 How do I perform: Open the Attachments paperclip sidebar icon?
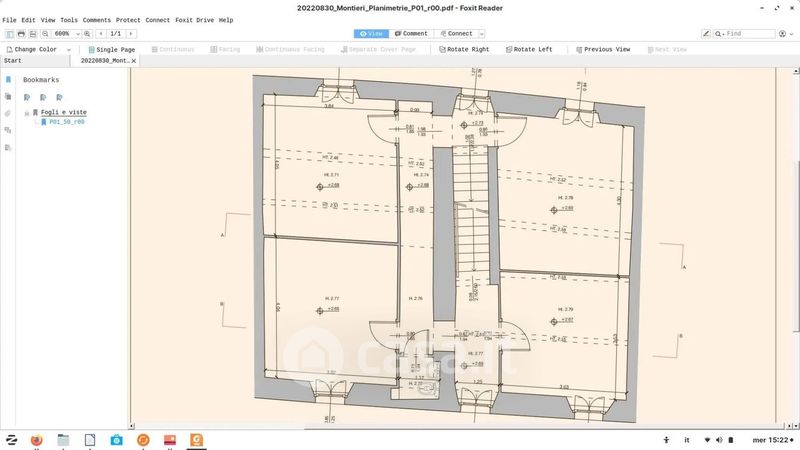pyautogui.click(x=8, y=114)
